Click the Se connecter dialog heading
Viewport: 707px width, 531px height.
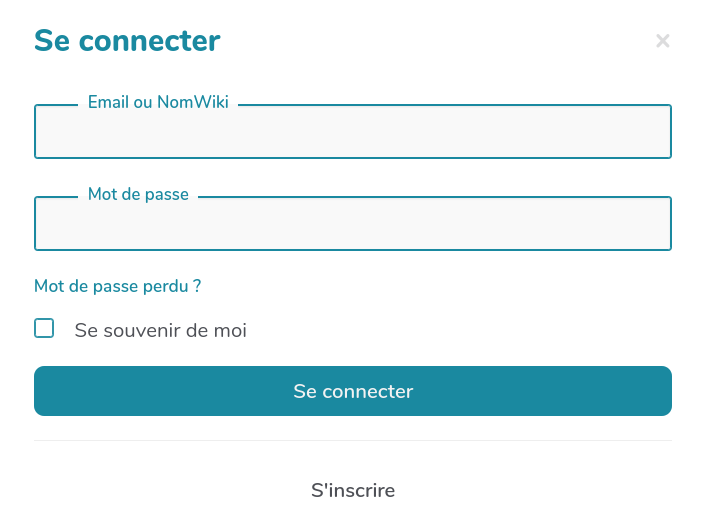click(x=127, y=41)
